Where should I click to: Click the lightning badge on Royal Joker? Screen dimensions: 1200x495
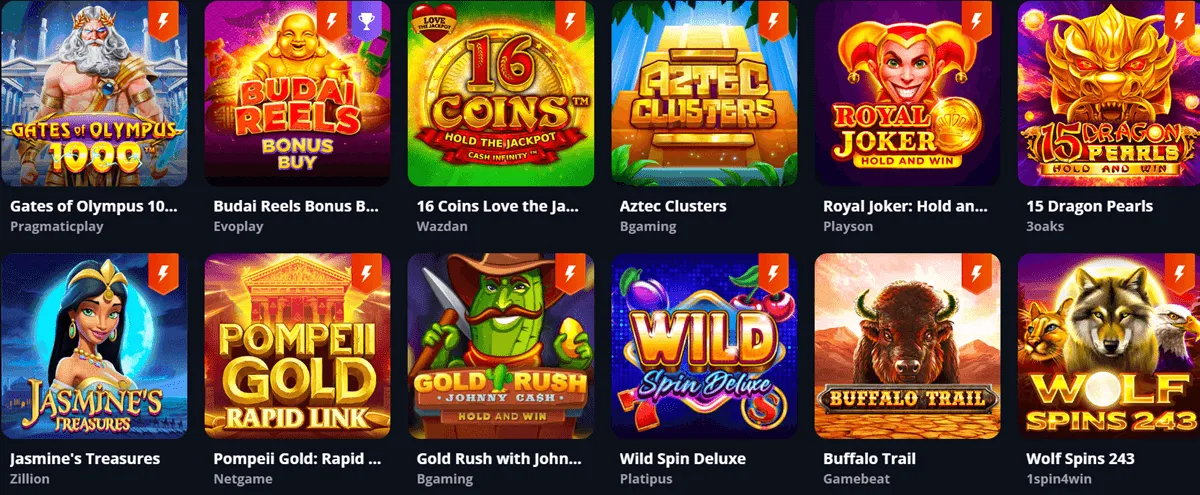[977, 19]
